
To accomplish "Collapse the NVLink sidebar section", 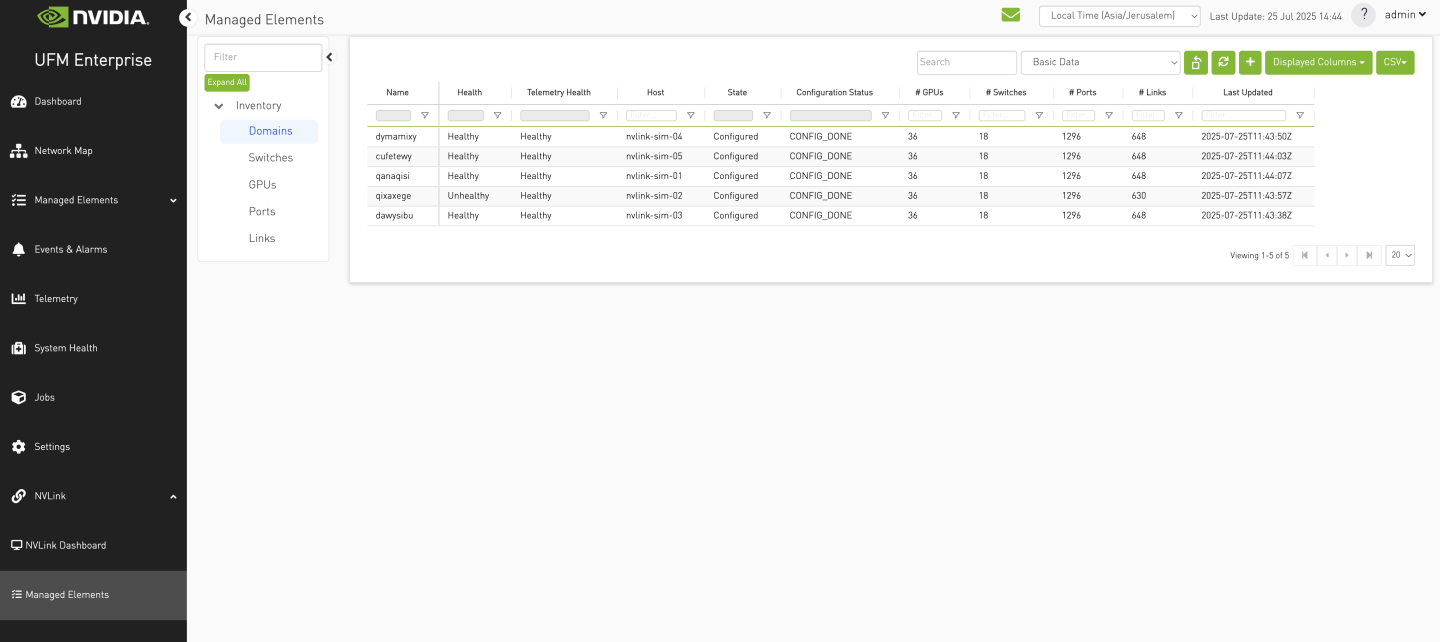I will pyautogui.click(x=172, y=495).
